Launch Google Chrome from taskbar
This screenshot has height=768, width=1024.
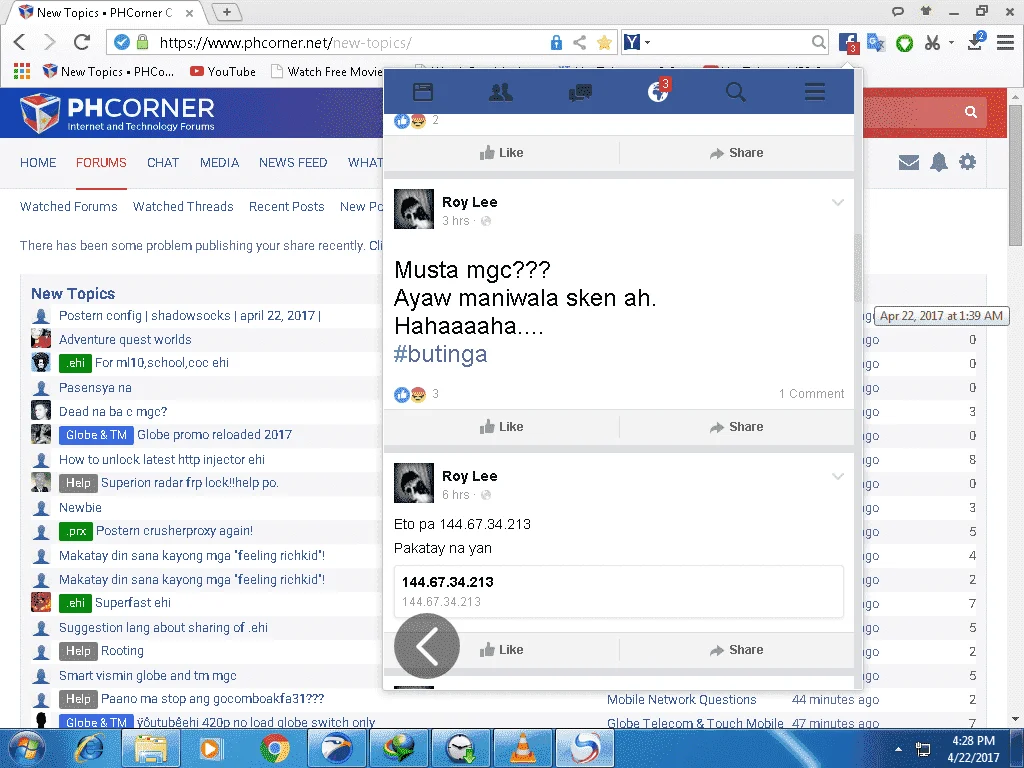275,748
